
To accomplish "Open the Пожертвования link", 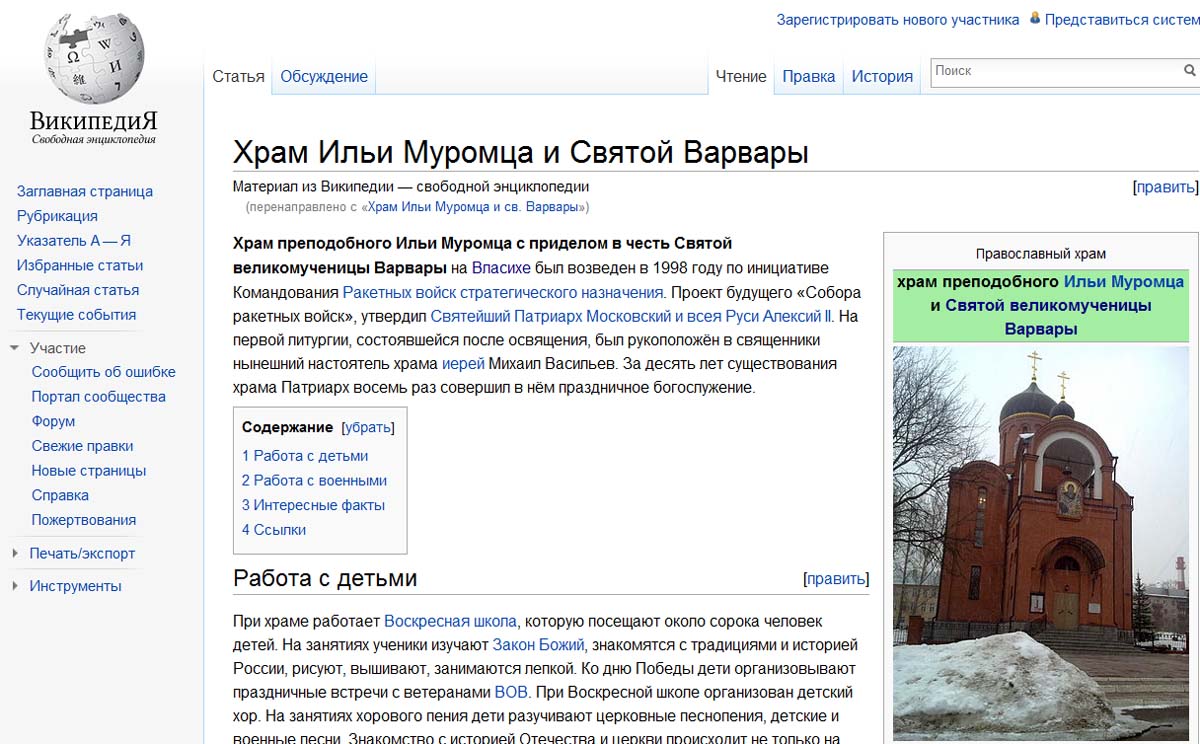I will tap(84, 520).
